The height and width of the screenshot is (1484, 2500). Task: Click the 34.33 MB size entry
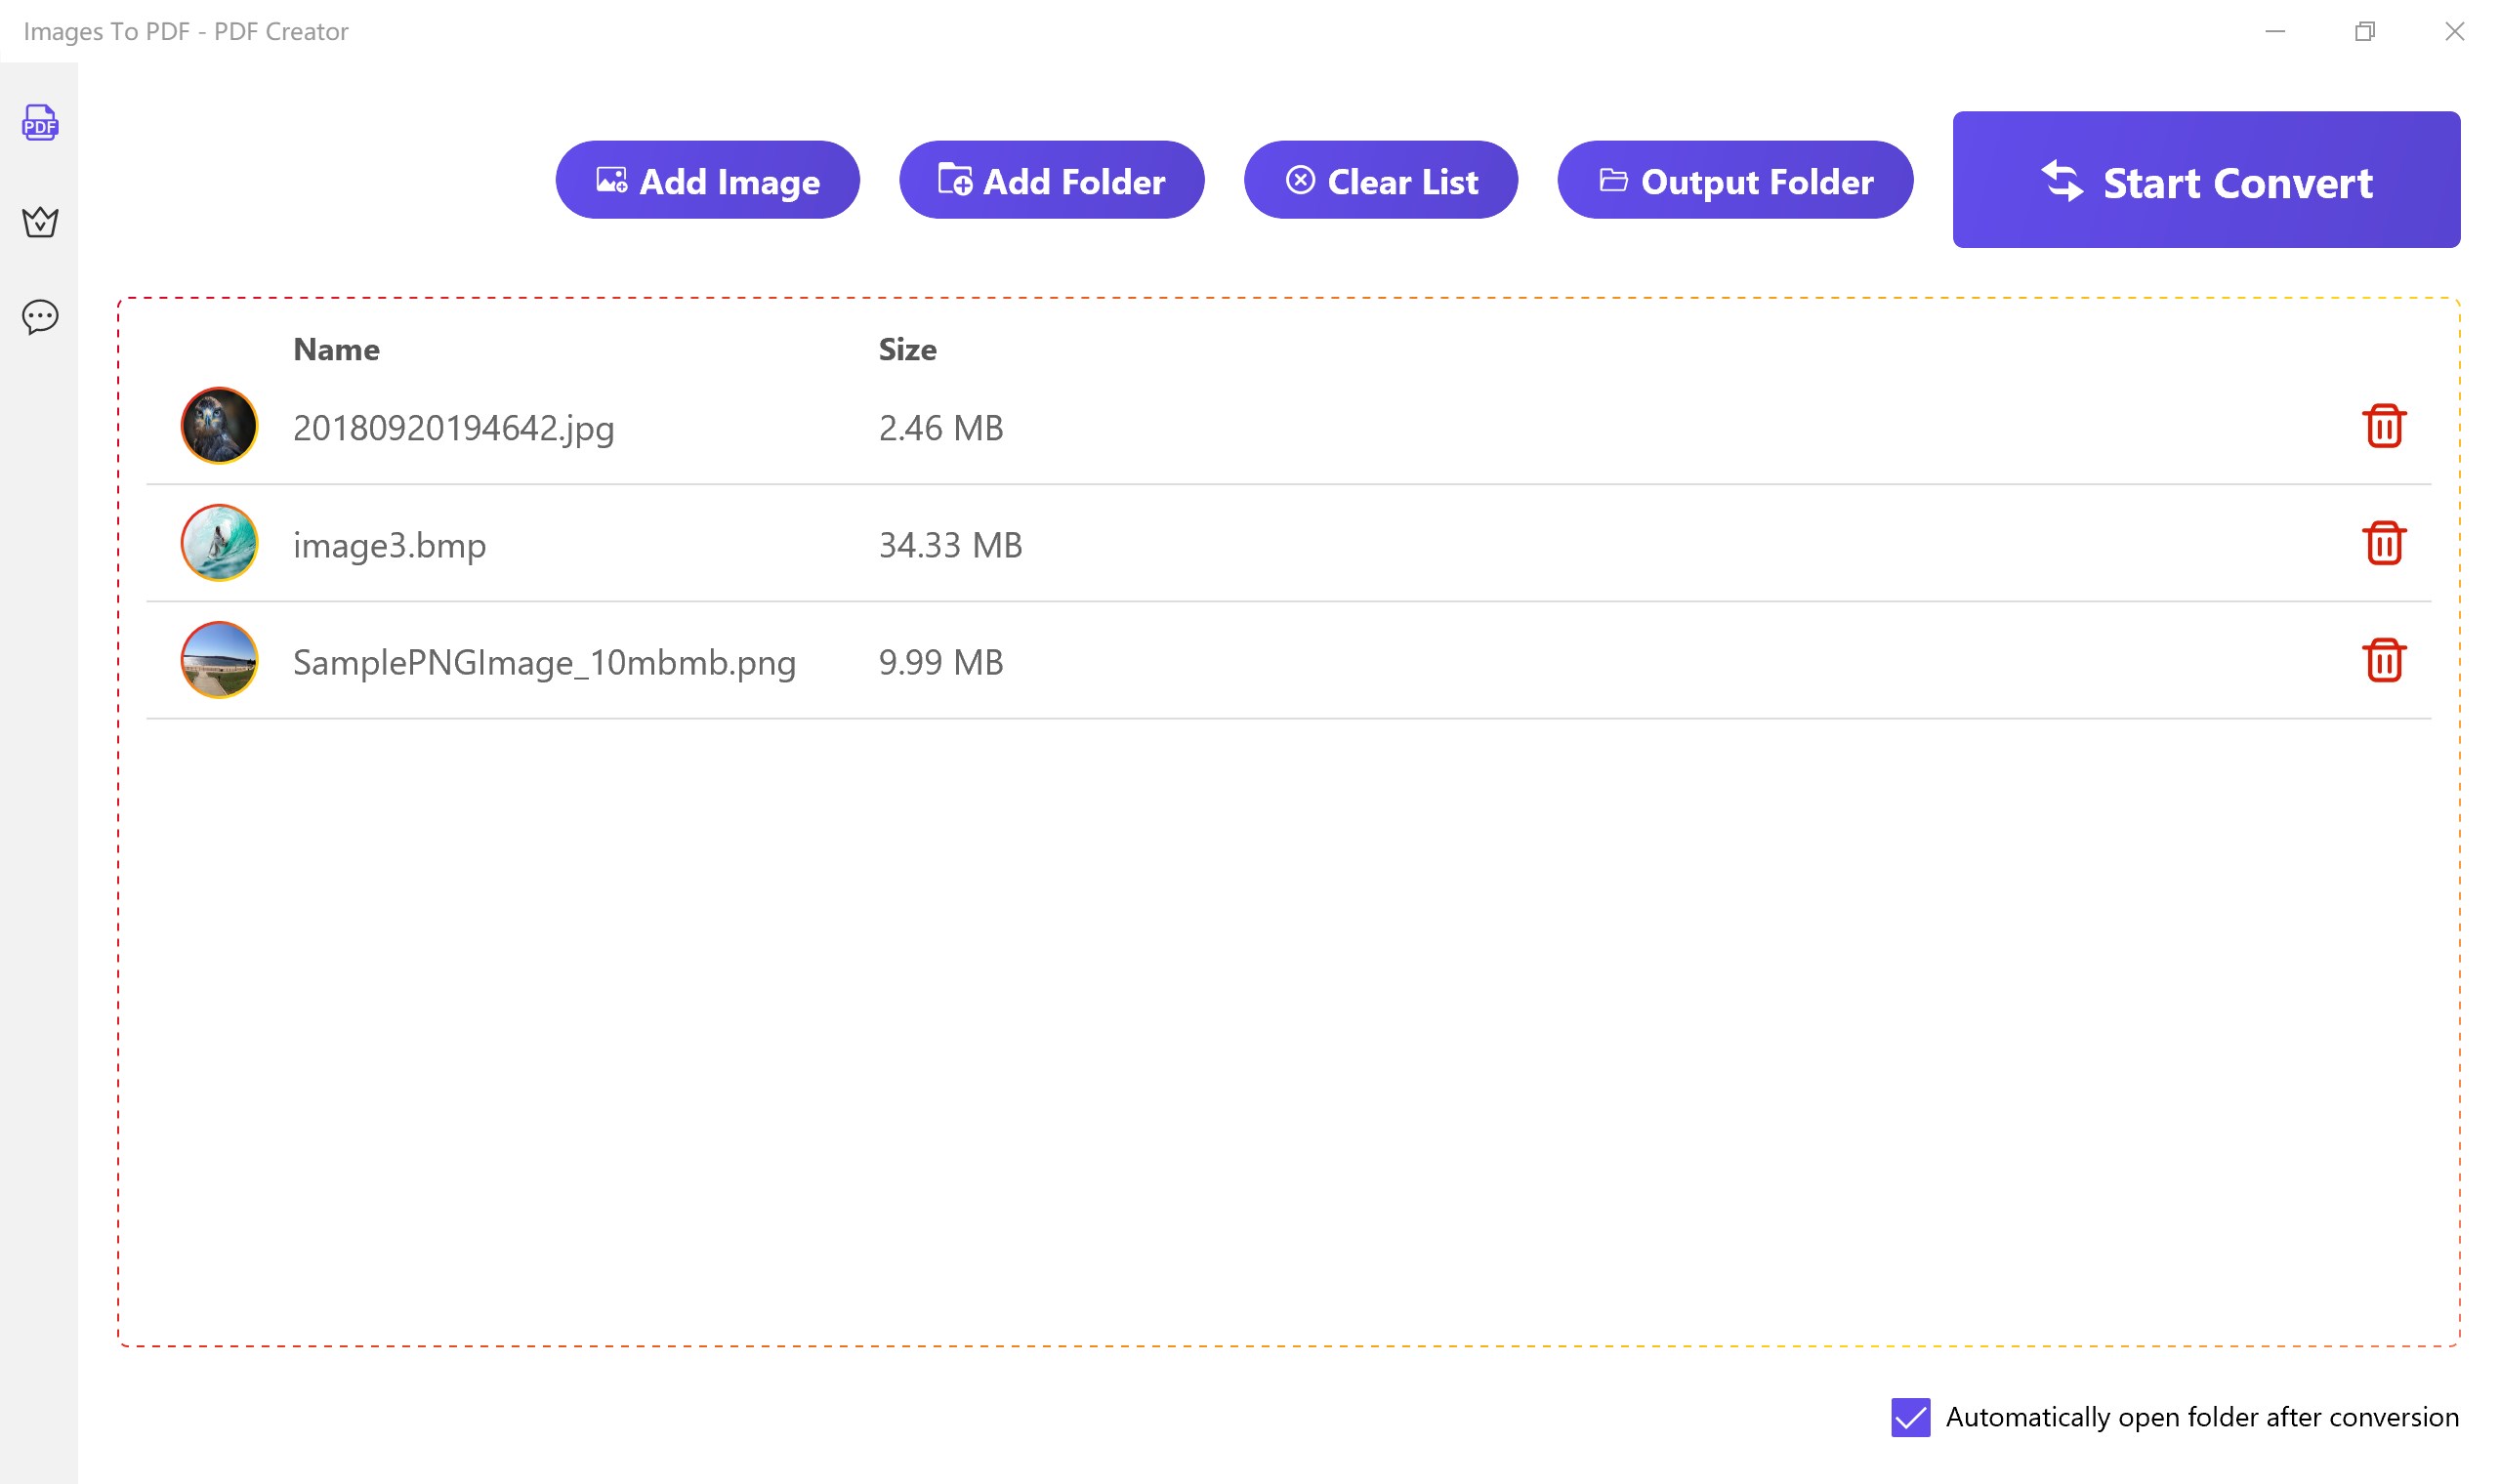950,545
